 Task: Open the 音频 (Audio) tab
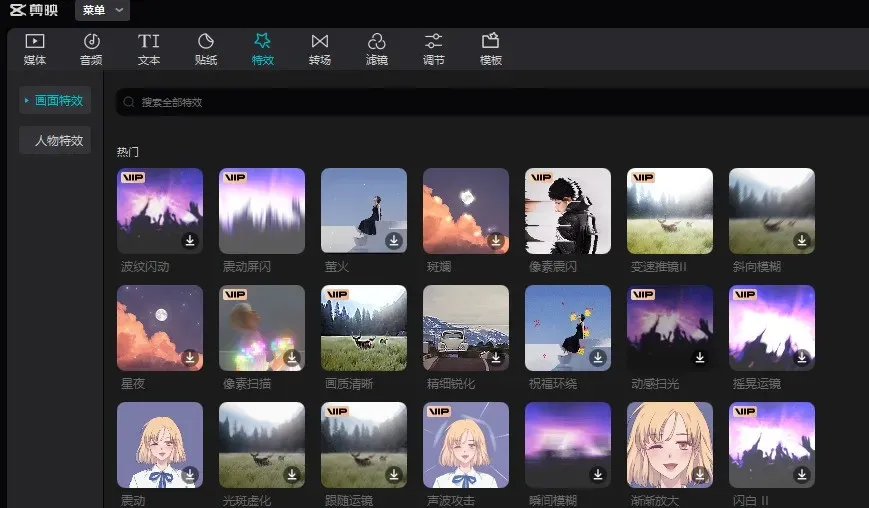point(91,49)
